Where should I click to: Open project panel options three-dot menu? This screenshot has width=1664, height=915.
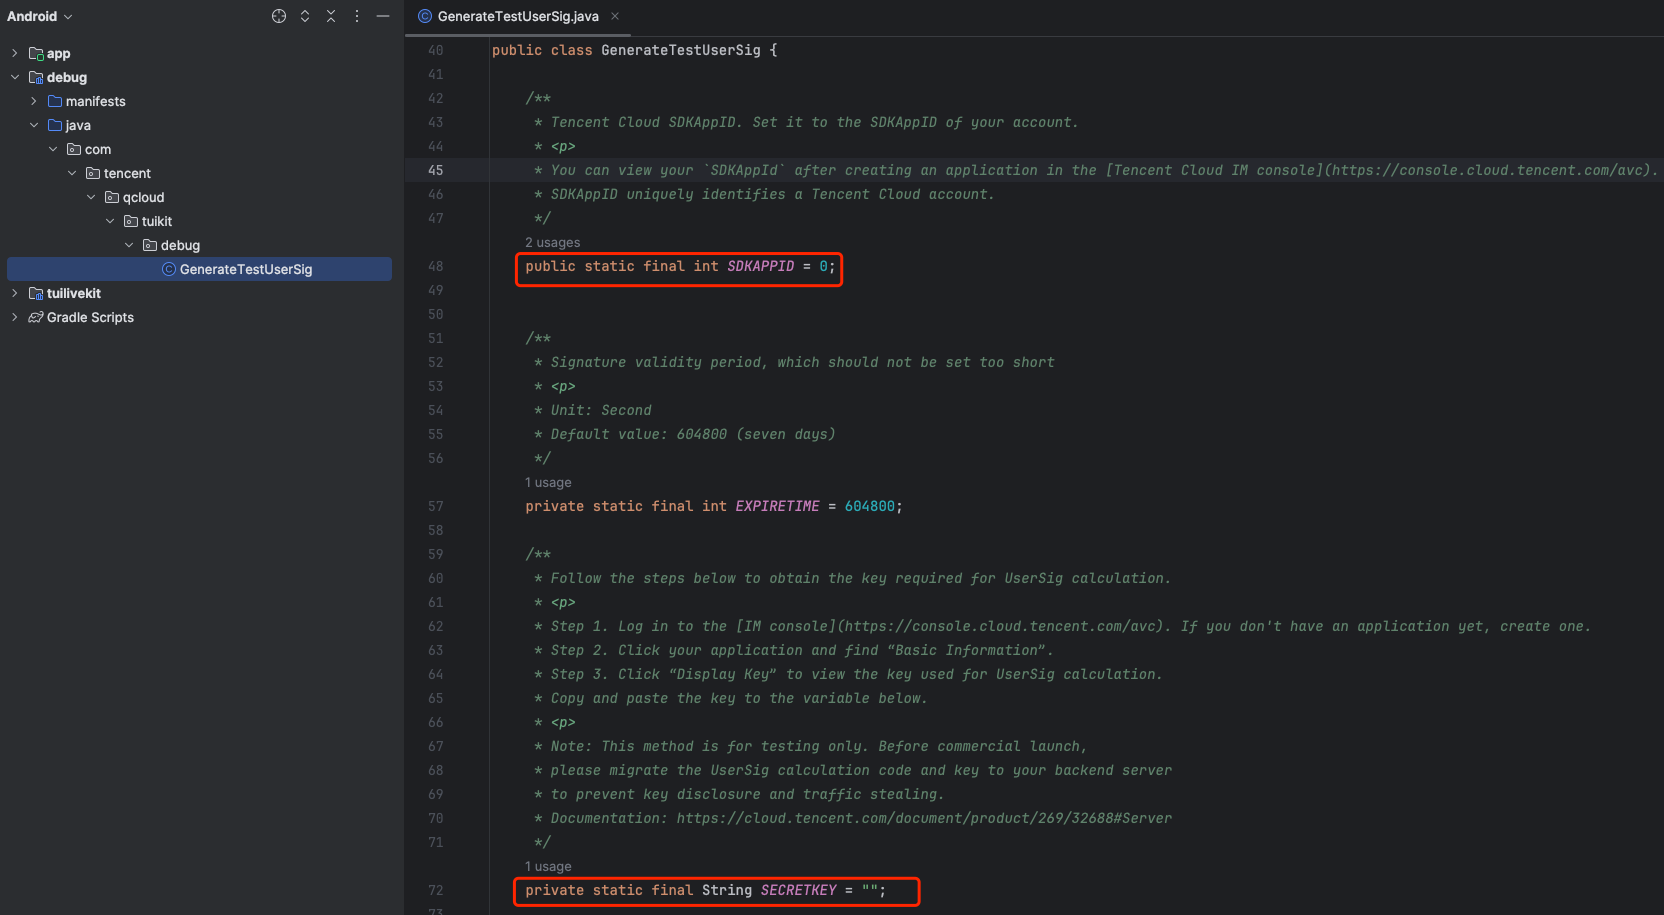click(357, 16)
